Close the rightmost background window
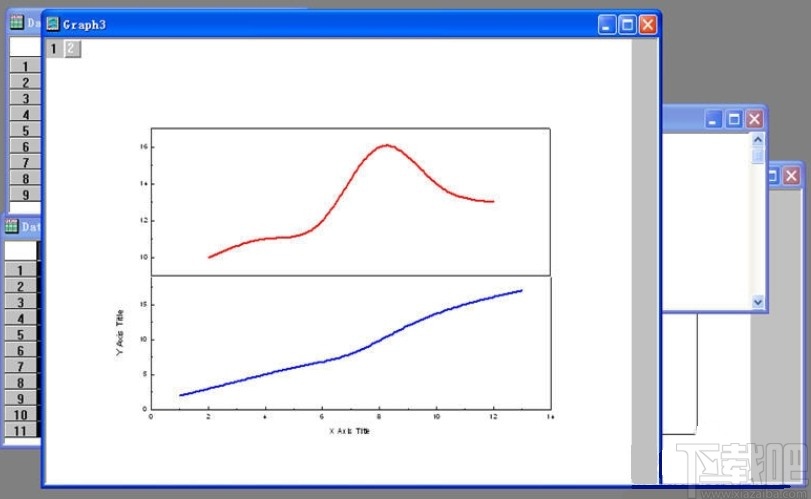The image size is (811, 499). (791, 176)
